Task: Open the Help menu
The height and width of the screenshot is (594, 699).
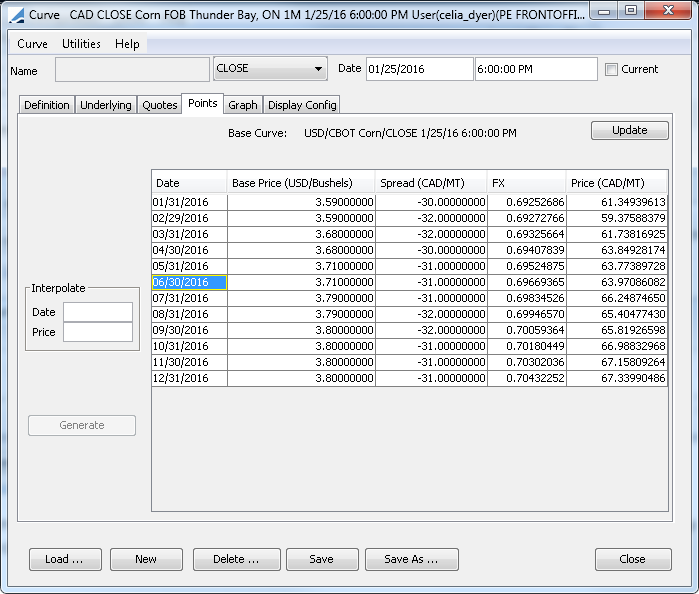Action: pos(127,44)
